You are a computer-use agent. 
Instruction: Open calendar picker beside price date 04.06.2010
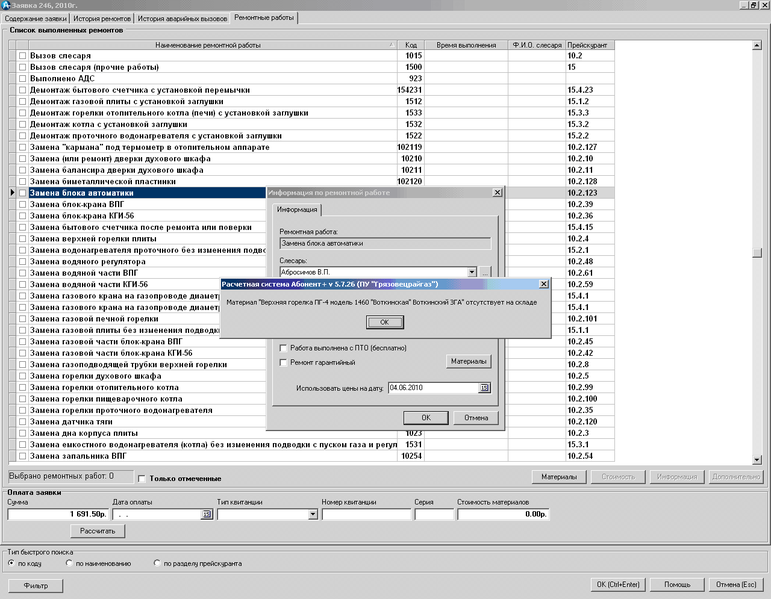click(x=485, y=387)
